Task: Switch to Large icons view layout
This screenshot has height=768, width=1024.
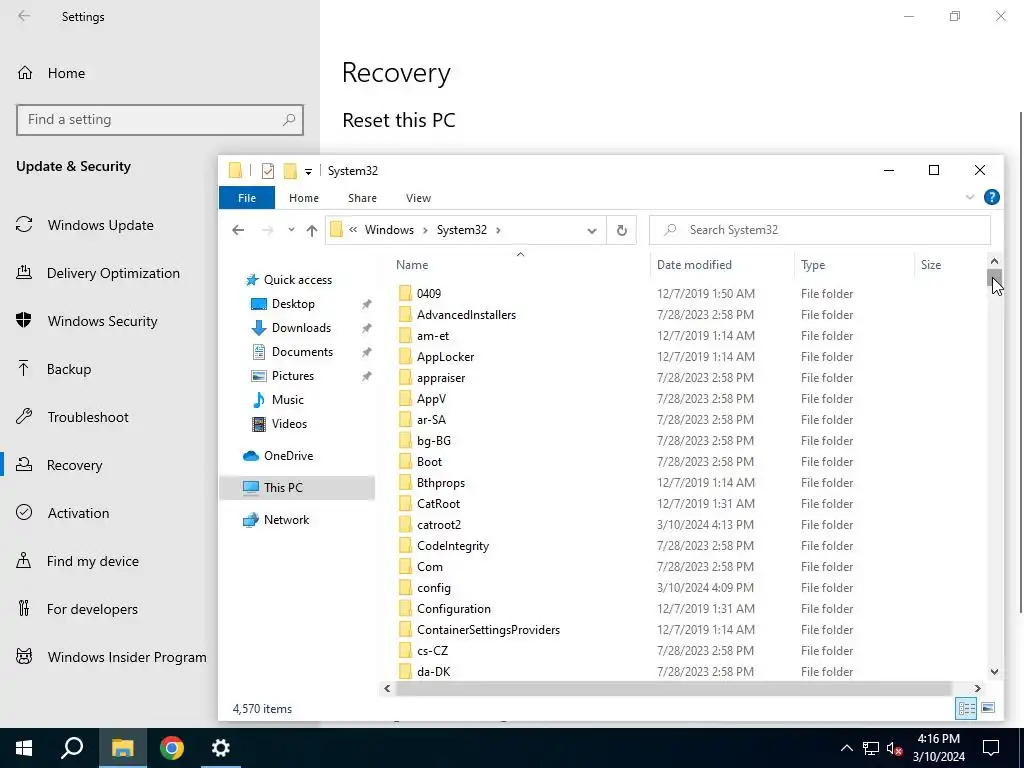Action: [x=988, y=708]
